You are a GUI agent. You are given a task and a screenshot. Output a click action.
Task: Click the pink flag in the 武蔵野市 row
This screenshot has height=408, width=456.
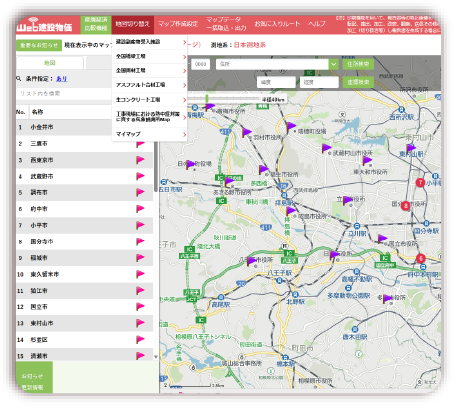[x=140, y=176]
